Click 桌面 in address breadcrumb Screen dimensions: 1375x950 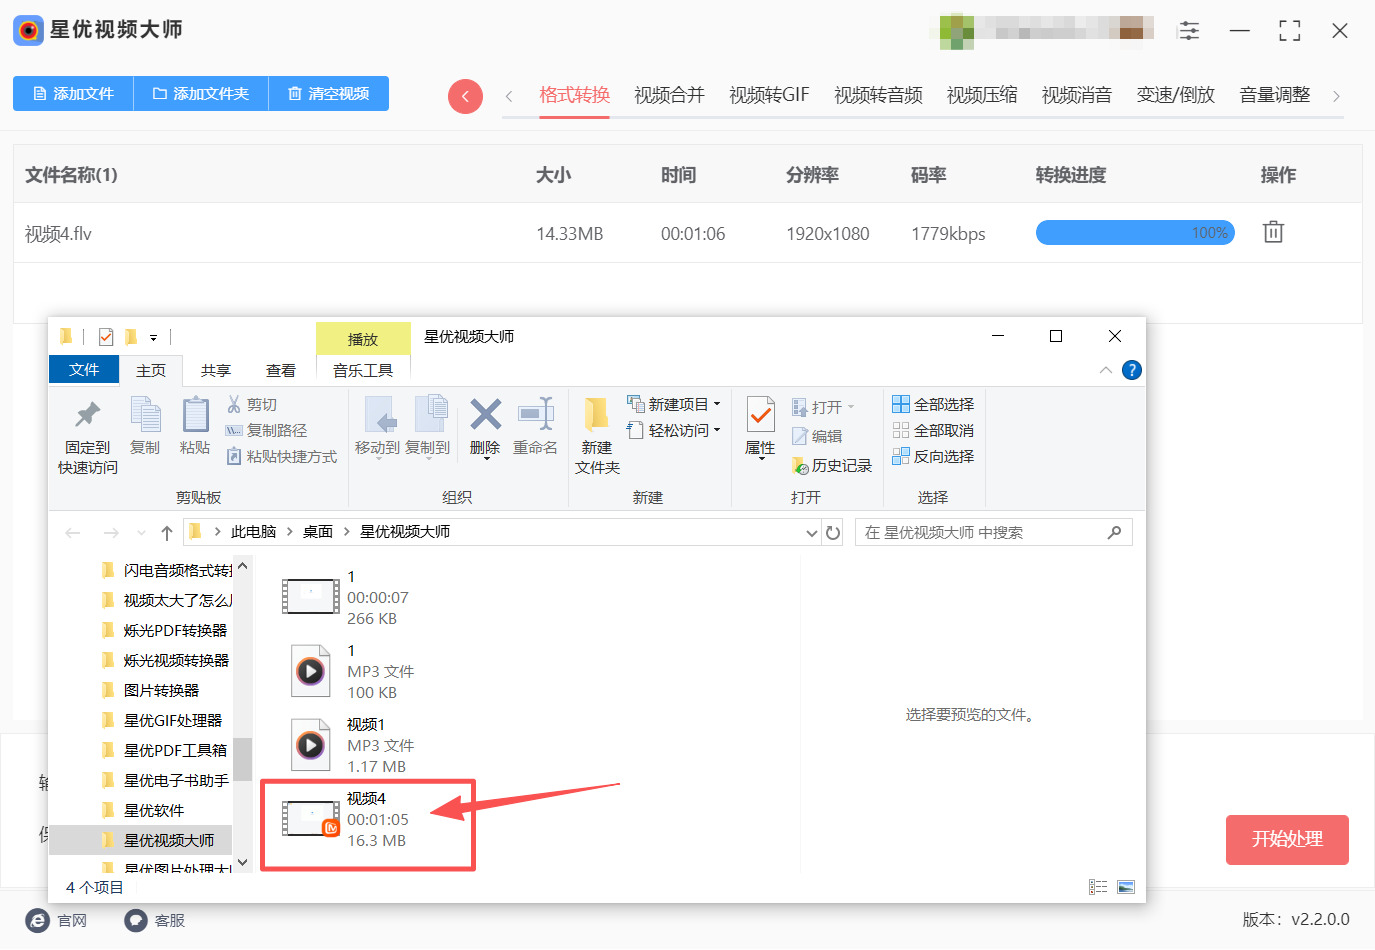click(x=318, y=532)
